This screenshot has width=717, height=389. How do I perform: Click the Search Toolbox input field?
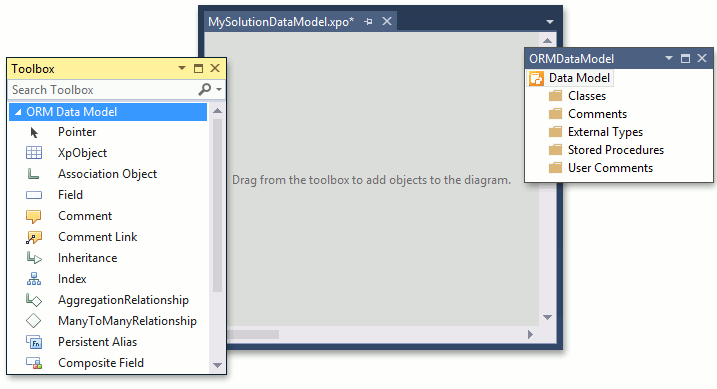103,90
